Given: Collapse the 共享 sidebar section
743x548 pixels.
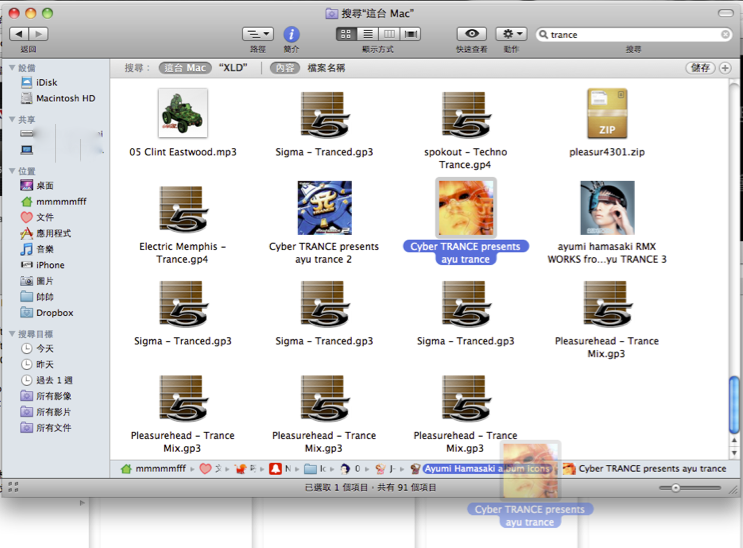Looking at the screenshot, I should click(x=12, y=119).
